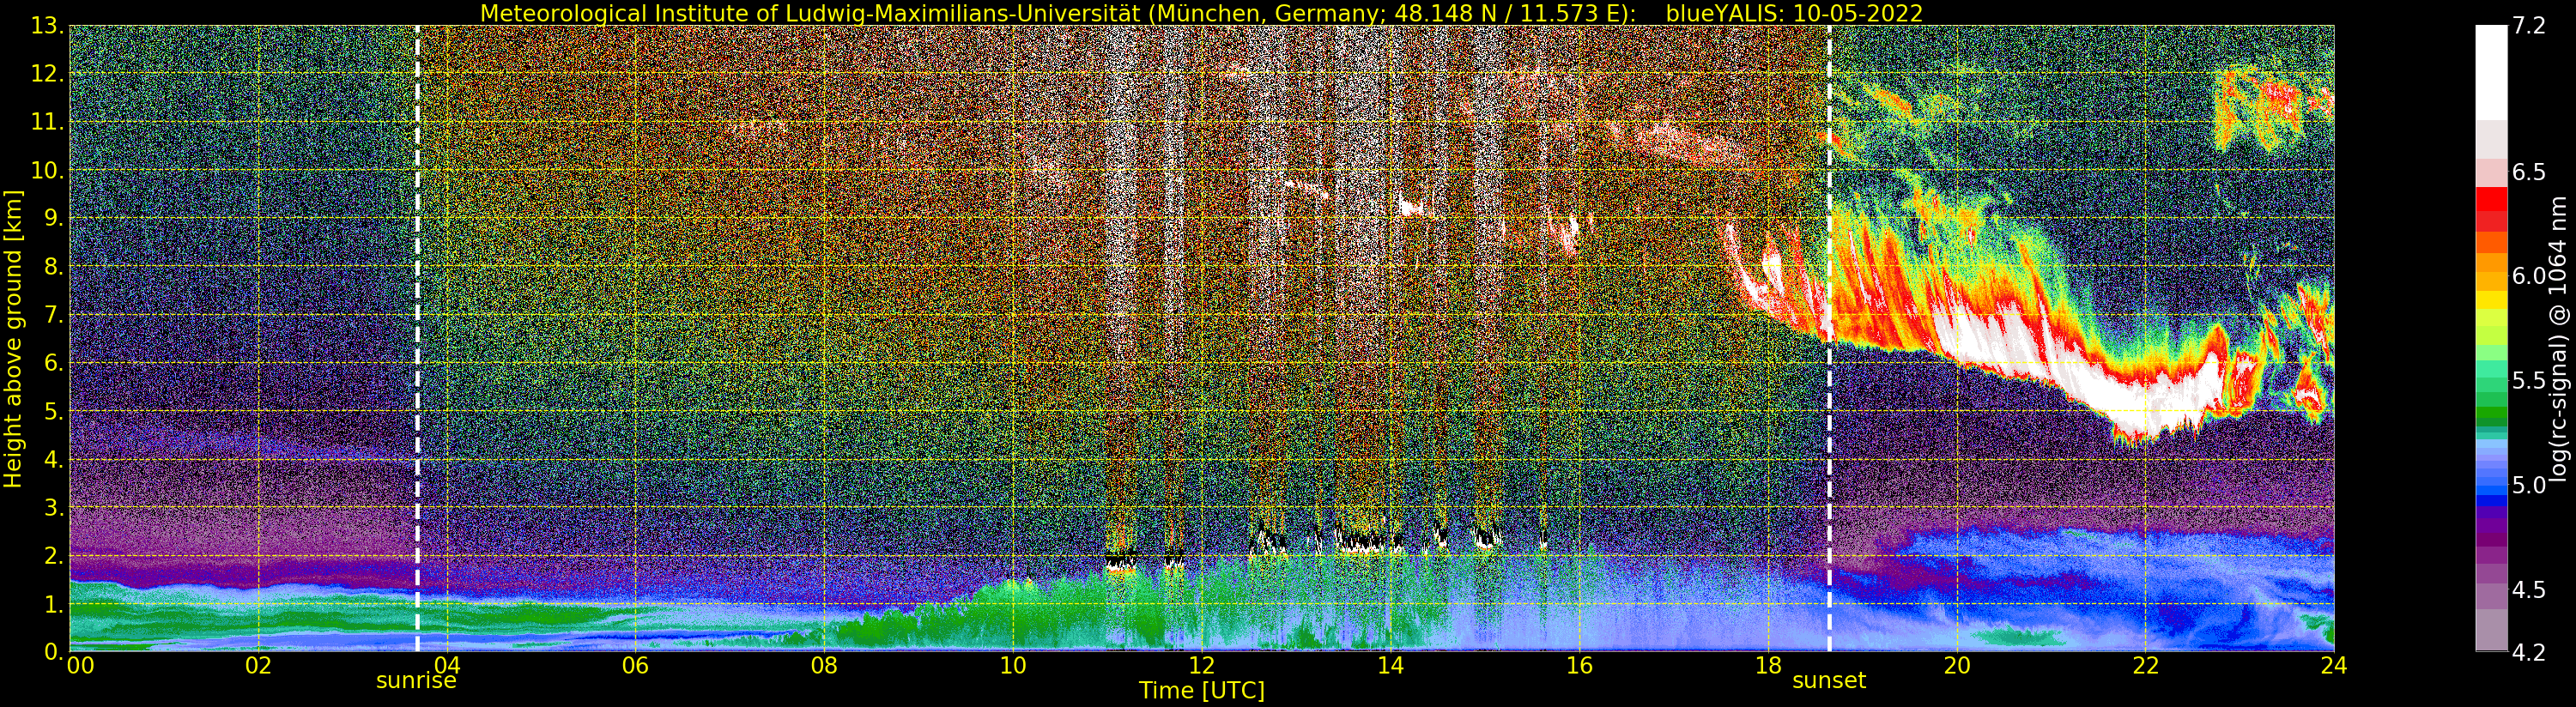Click height axis tick label '1.'

click(53, 604)
